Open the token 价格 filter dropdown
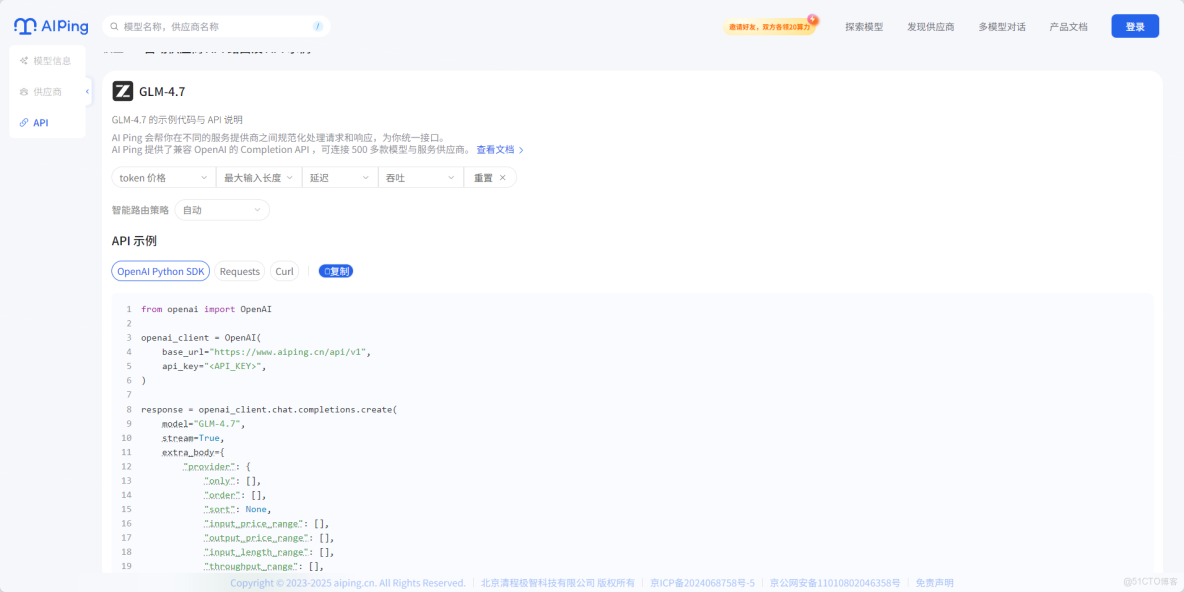1184x592 pixels. [162, 176]
